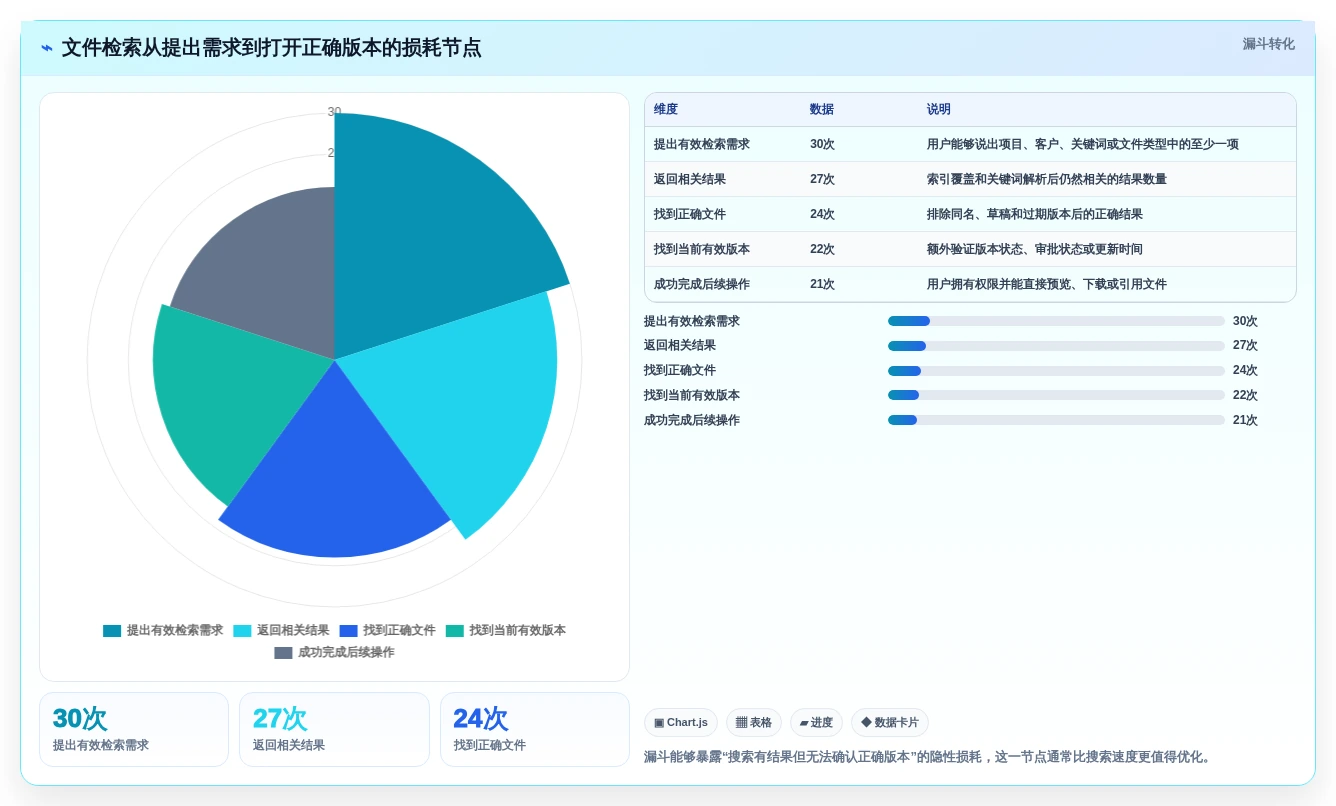Toggle legend swatch for 提出有效检索需求

point(112,631)
